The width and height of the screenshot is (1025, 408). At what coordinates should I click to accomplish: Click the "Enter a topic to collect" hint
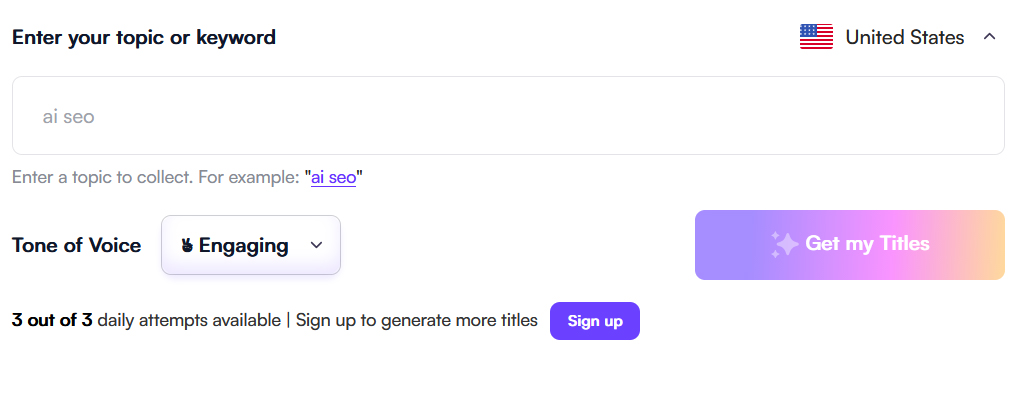pyautogui.click(x=102, y=178)
